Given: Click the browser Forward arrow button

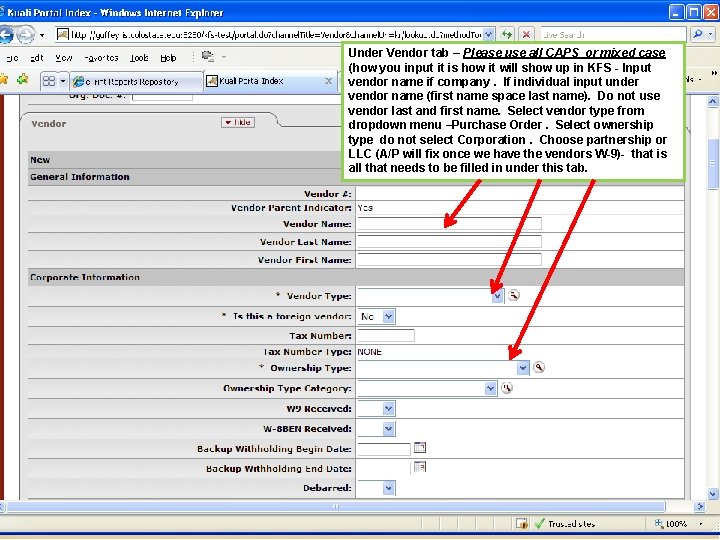Looking at the screenshot, I should 25,34.
